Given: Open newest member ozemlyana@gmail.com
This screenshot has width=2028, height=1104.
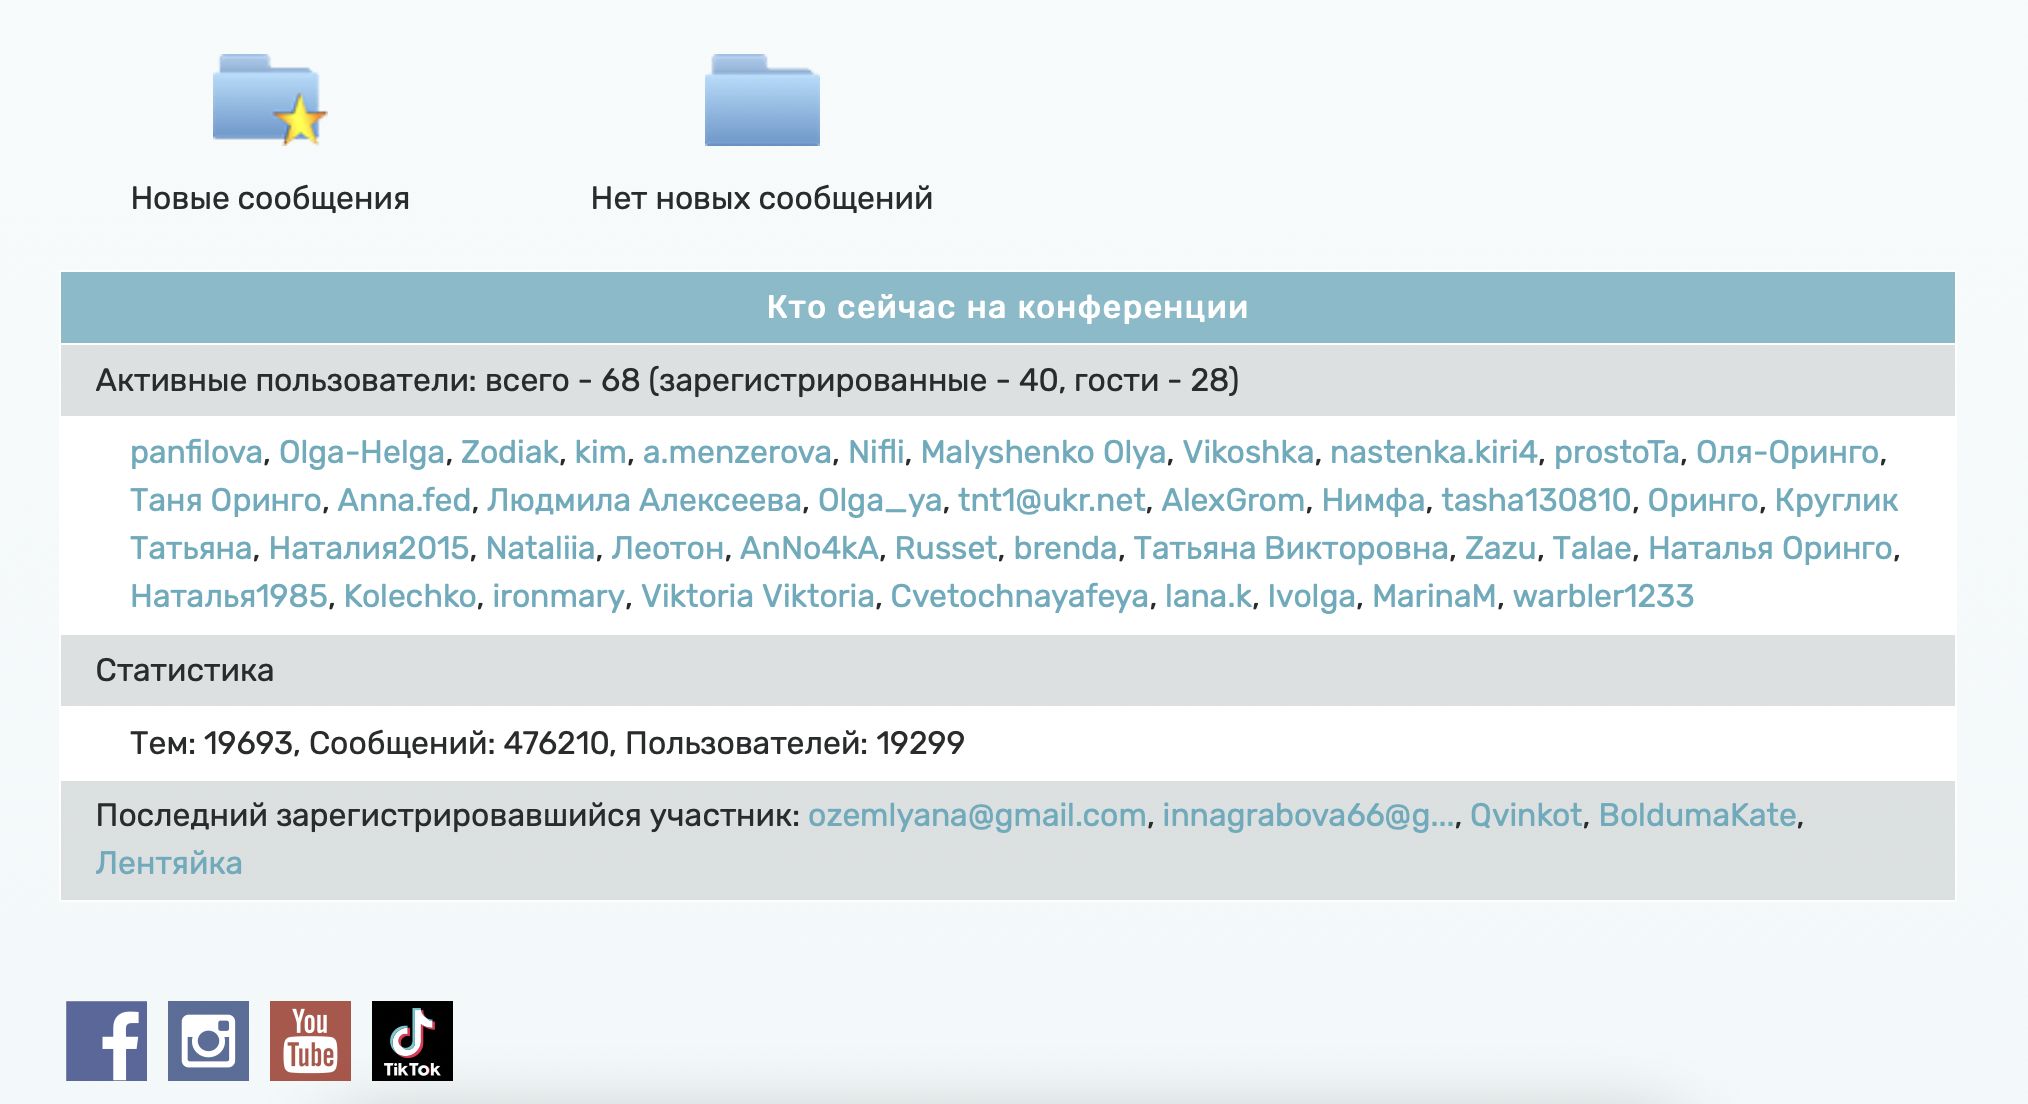Looking at the screenshot, I should (x=976, y=815).
